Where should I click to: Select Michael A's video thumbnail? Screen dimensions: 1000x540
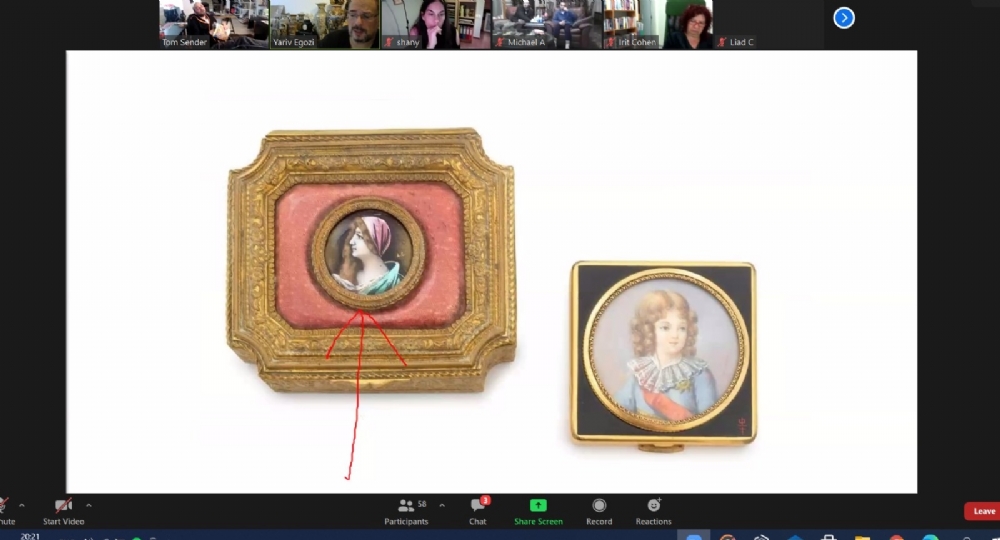[x=547, y=24]
